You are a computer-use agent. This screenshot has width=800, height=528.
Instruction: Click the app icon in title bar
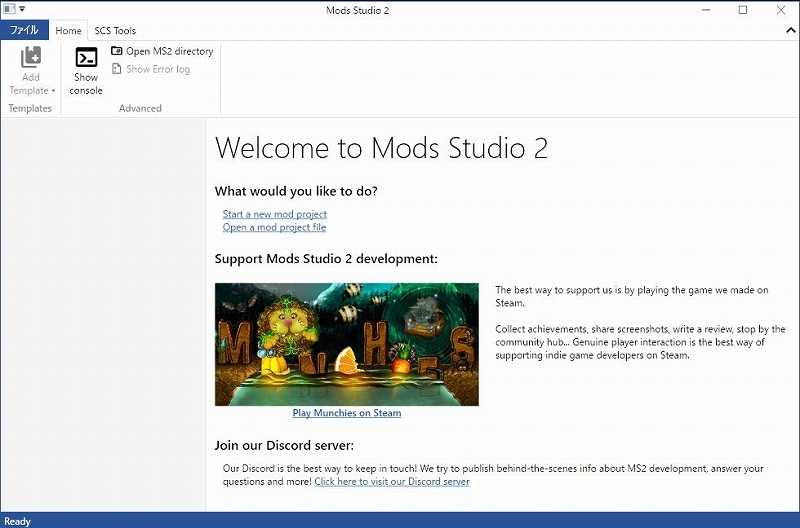coord(9,9)
